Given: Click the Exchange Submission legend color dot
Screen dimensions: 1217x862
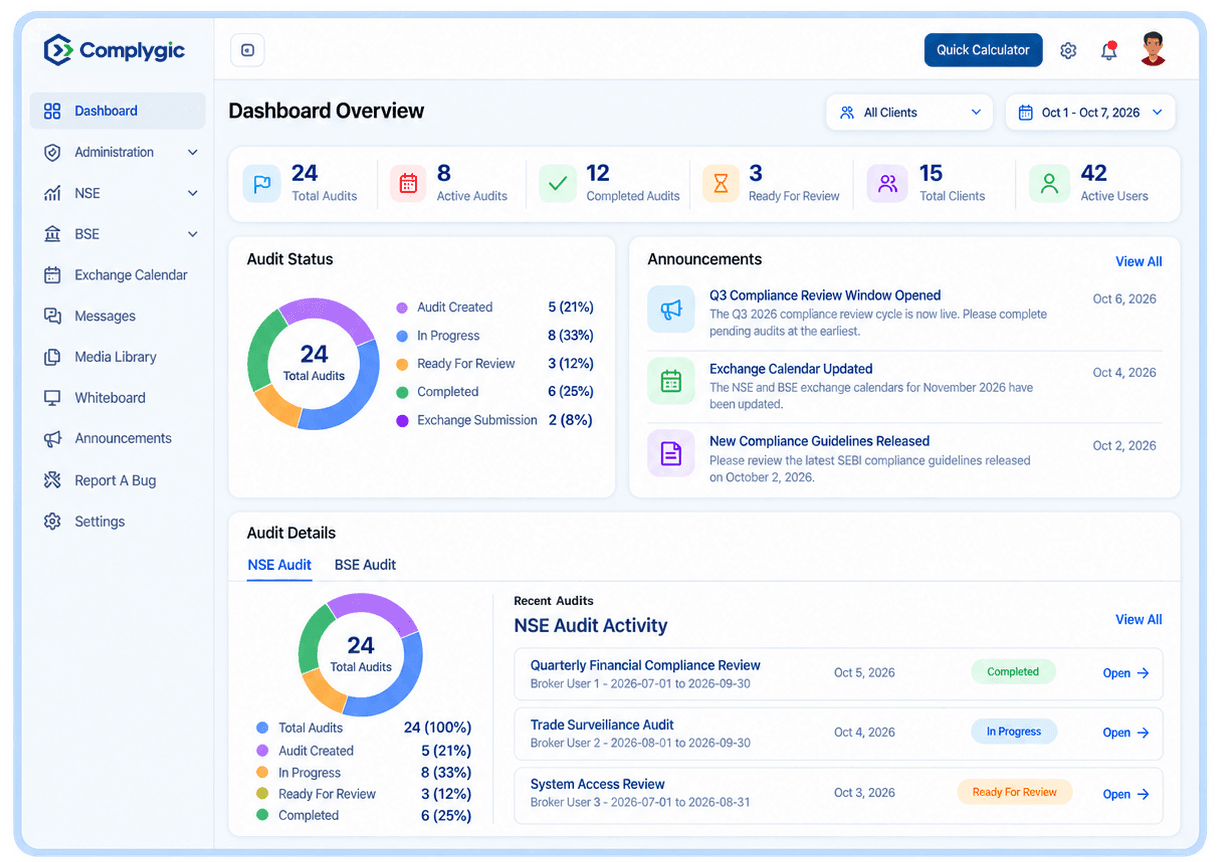Looking at the screenshot, I should pos(402,421).
